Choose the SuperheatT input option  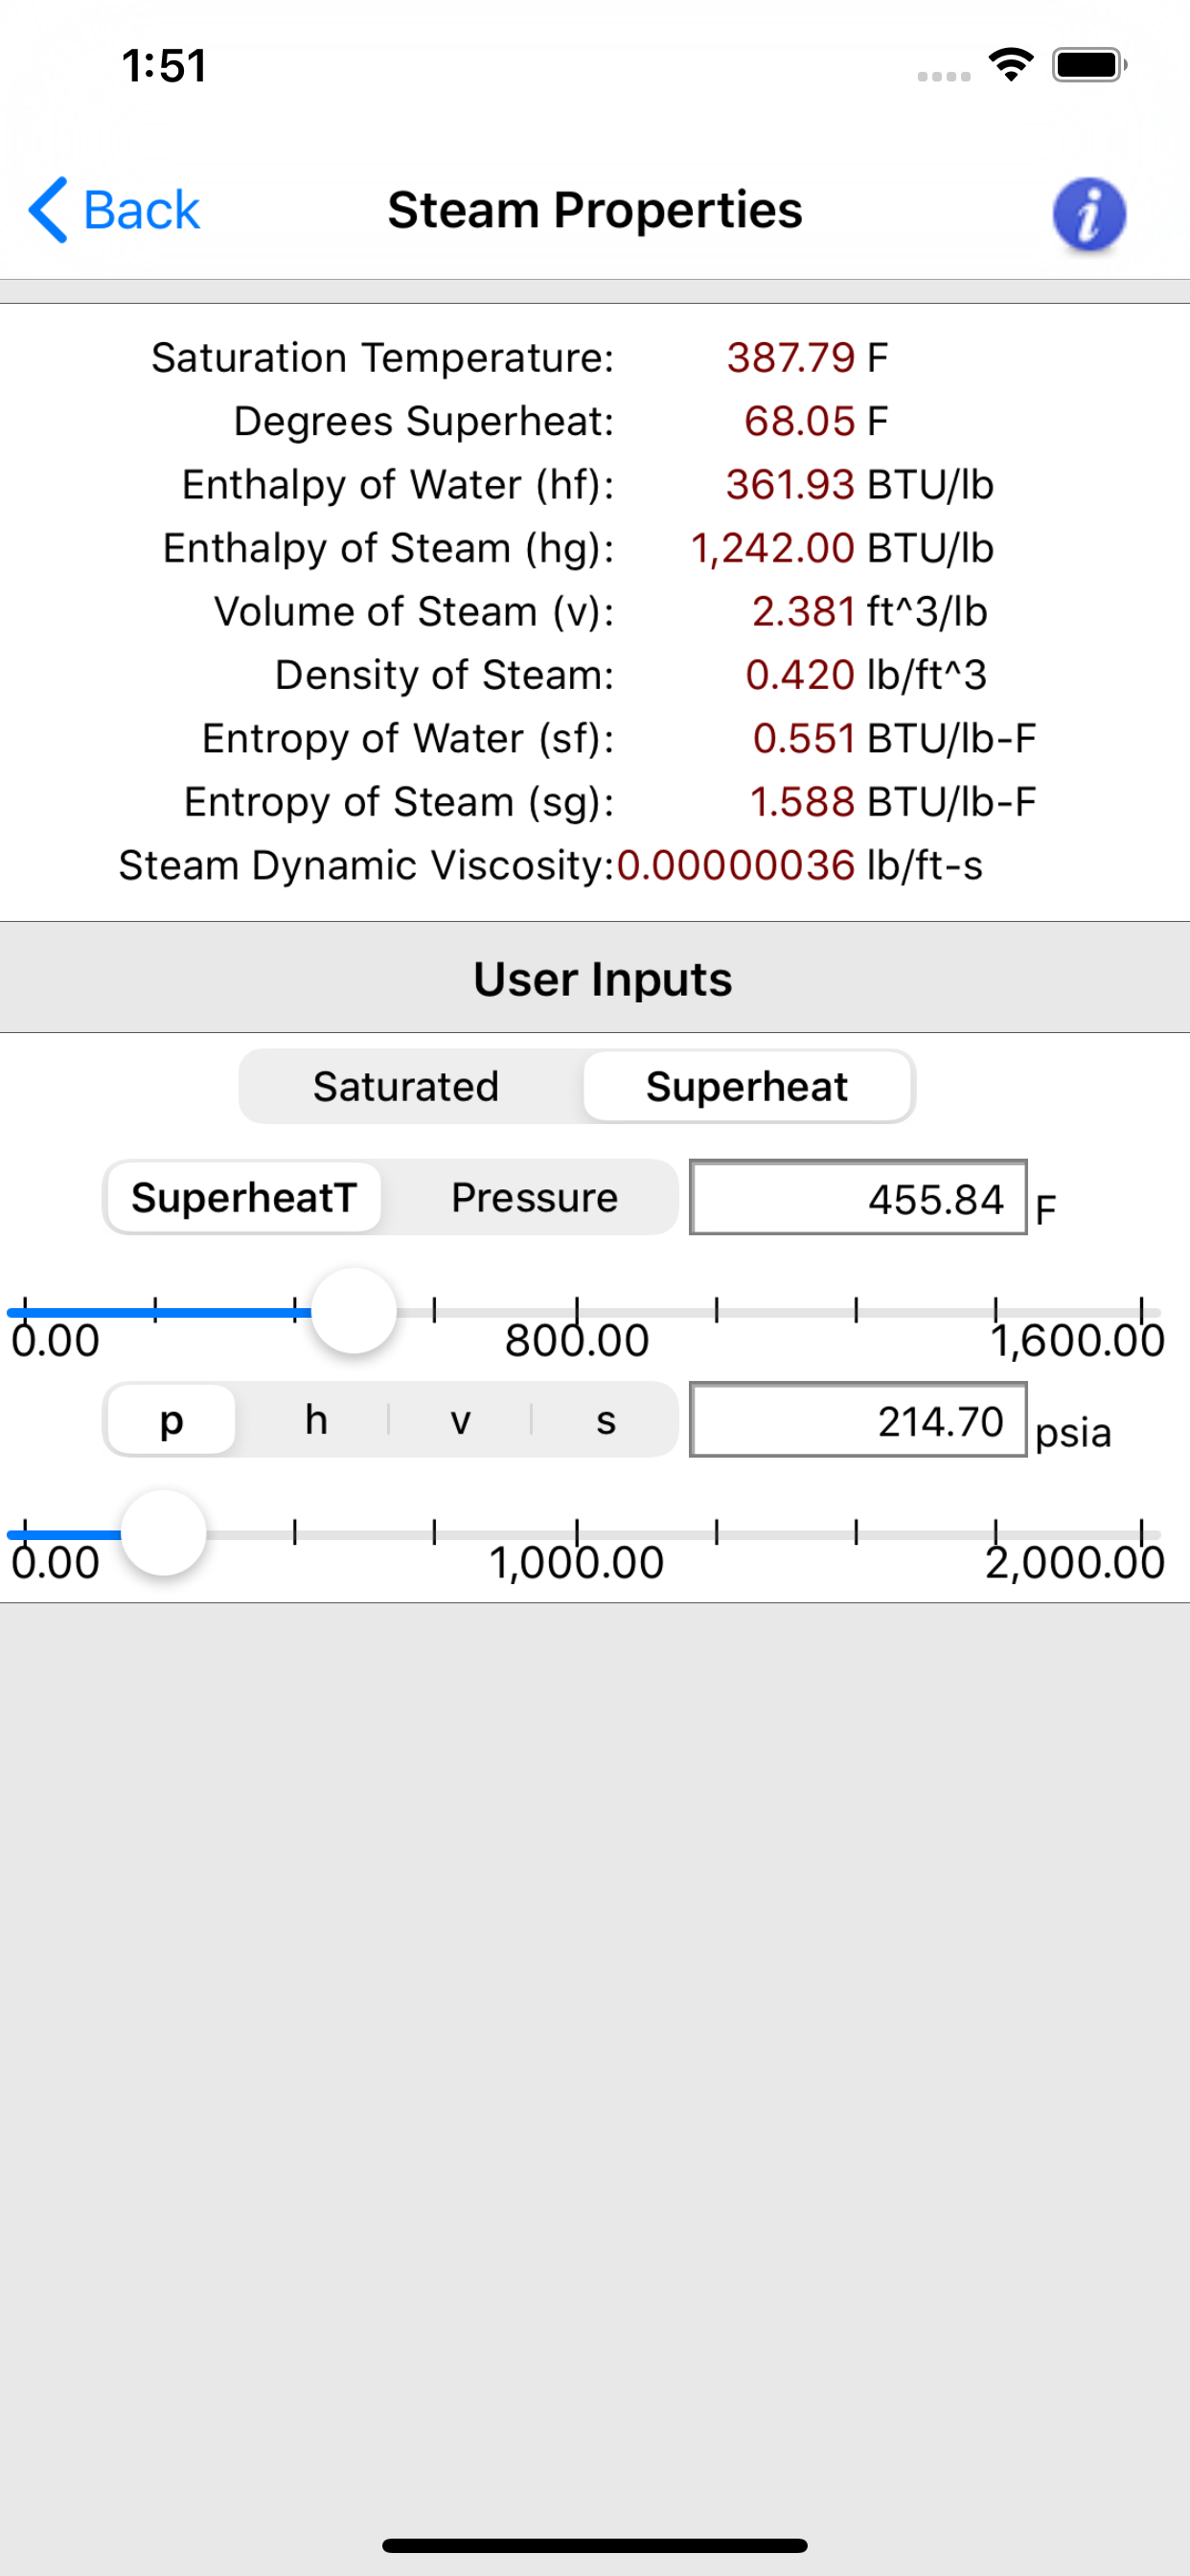point(244,1197)
